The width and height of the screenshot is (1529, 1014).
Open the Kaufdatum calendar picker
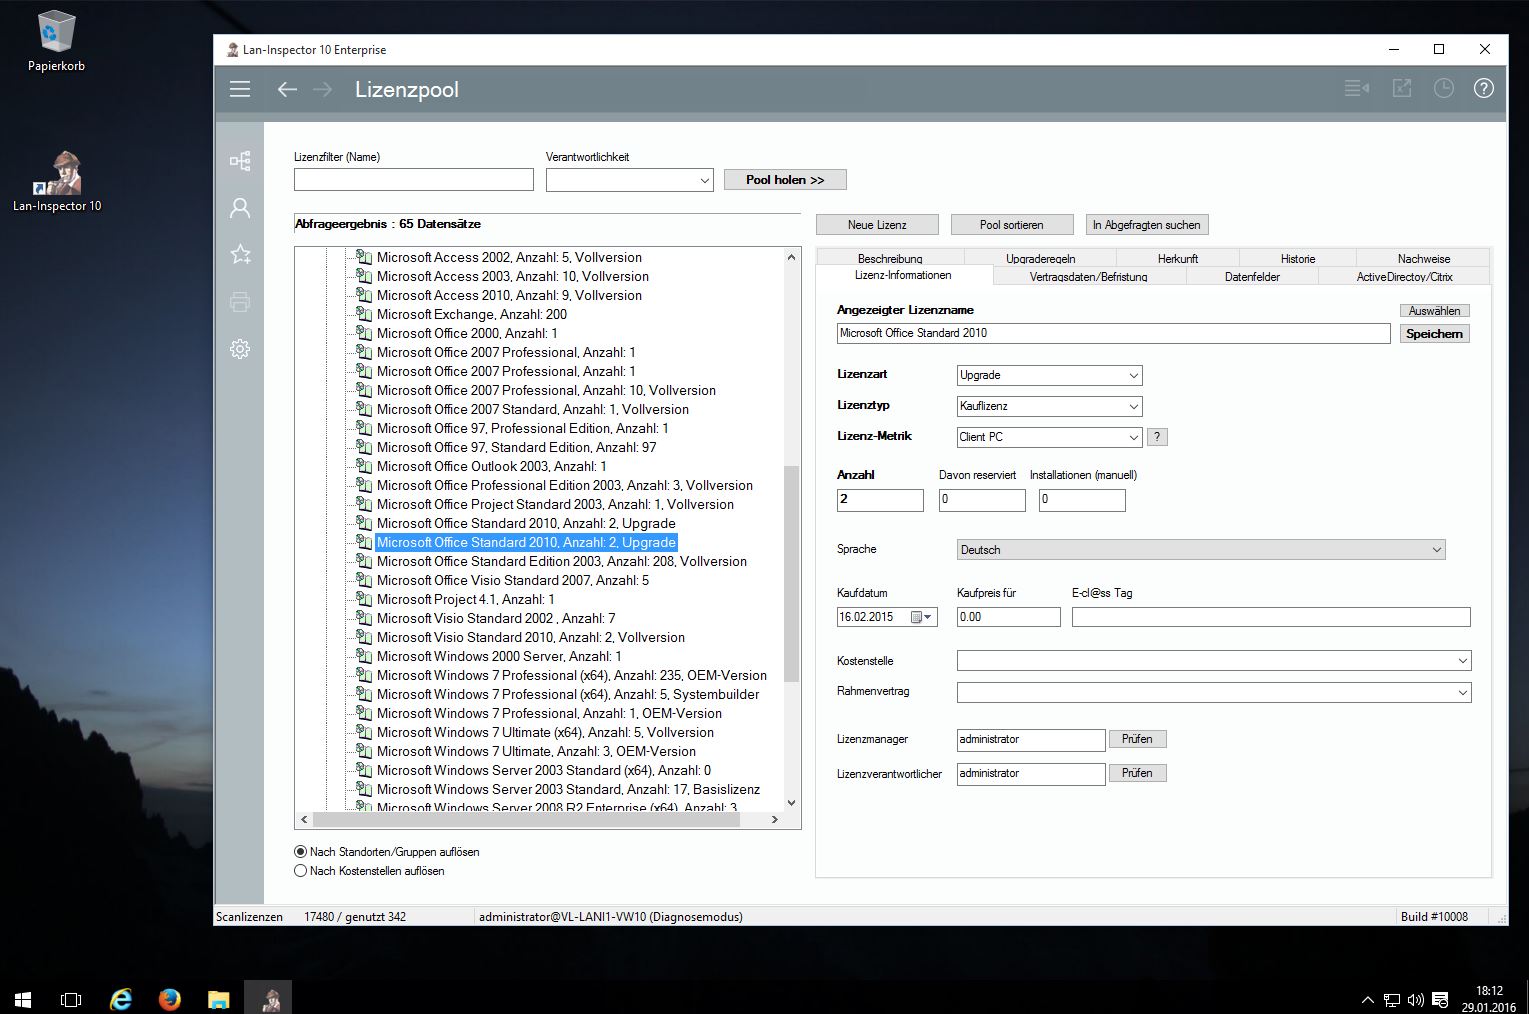click(921, 618)
